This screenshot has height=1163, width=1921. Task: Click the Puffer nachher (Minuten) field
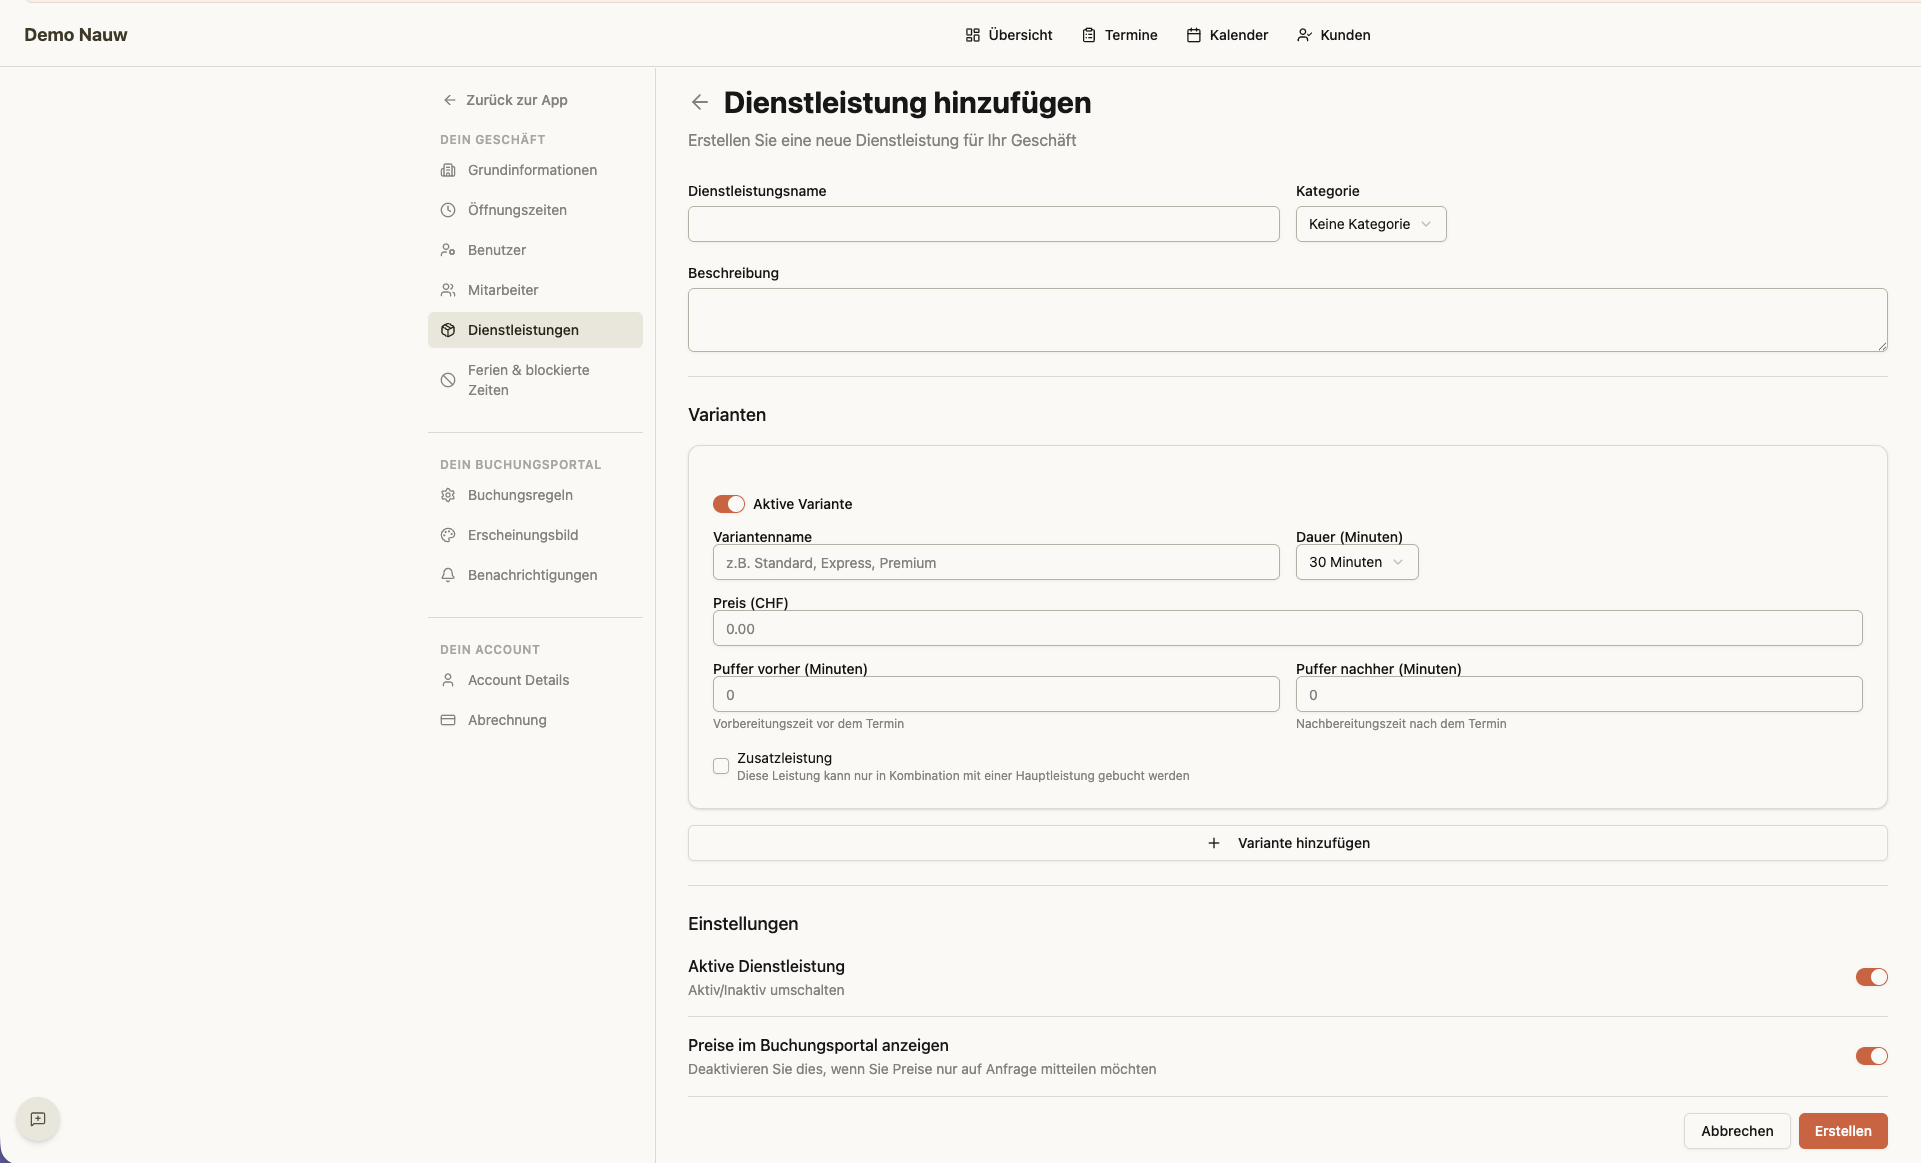tap(1579, 694)
